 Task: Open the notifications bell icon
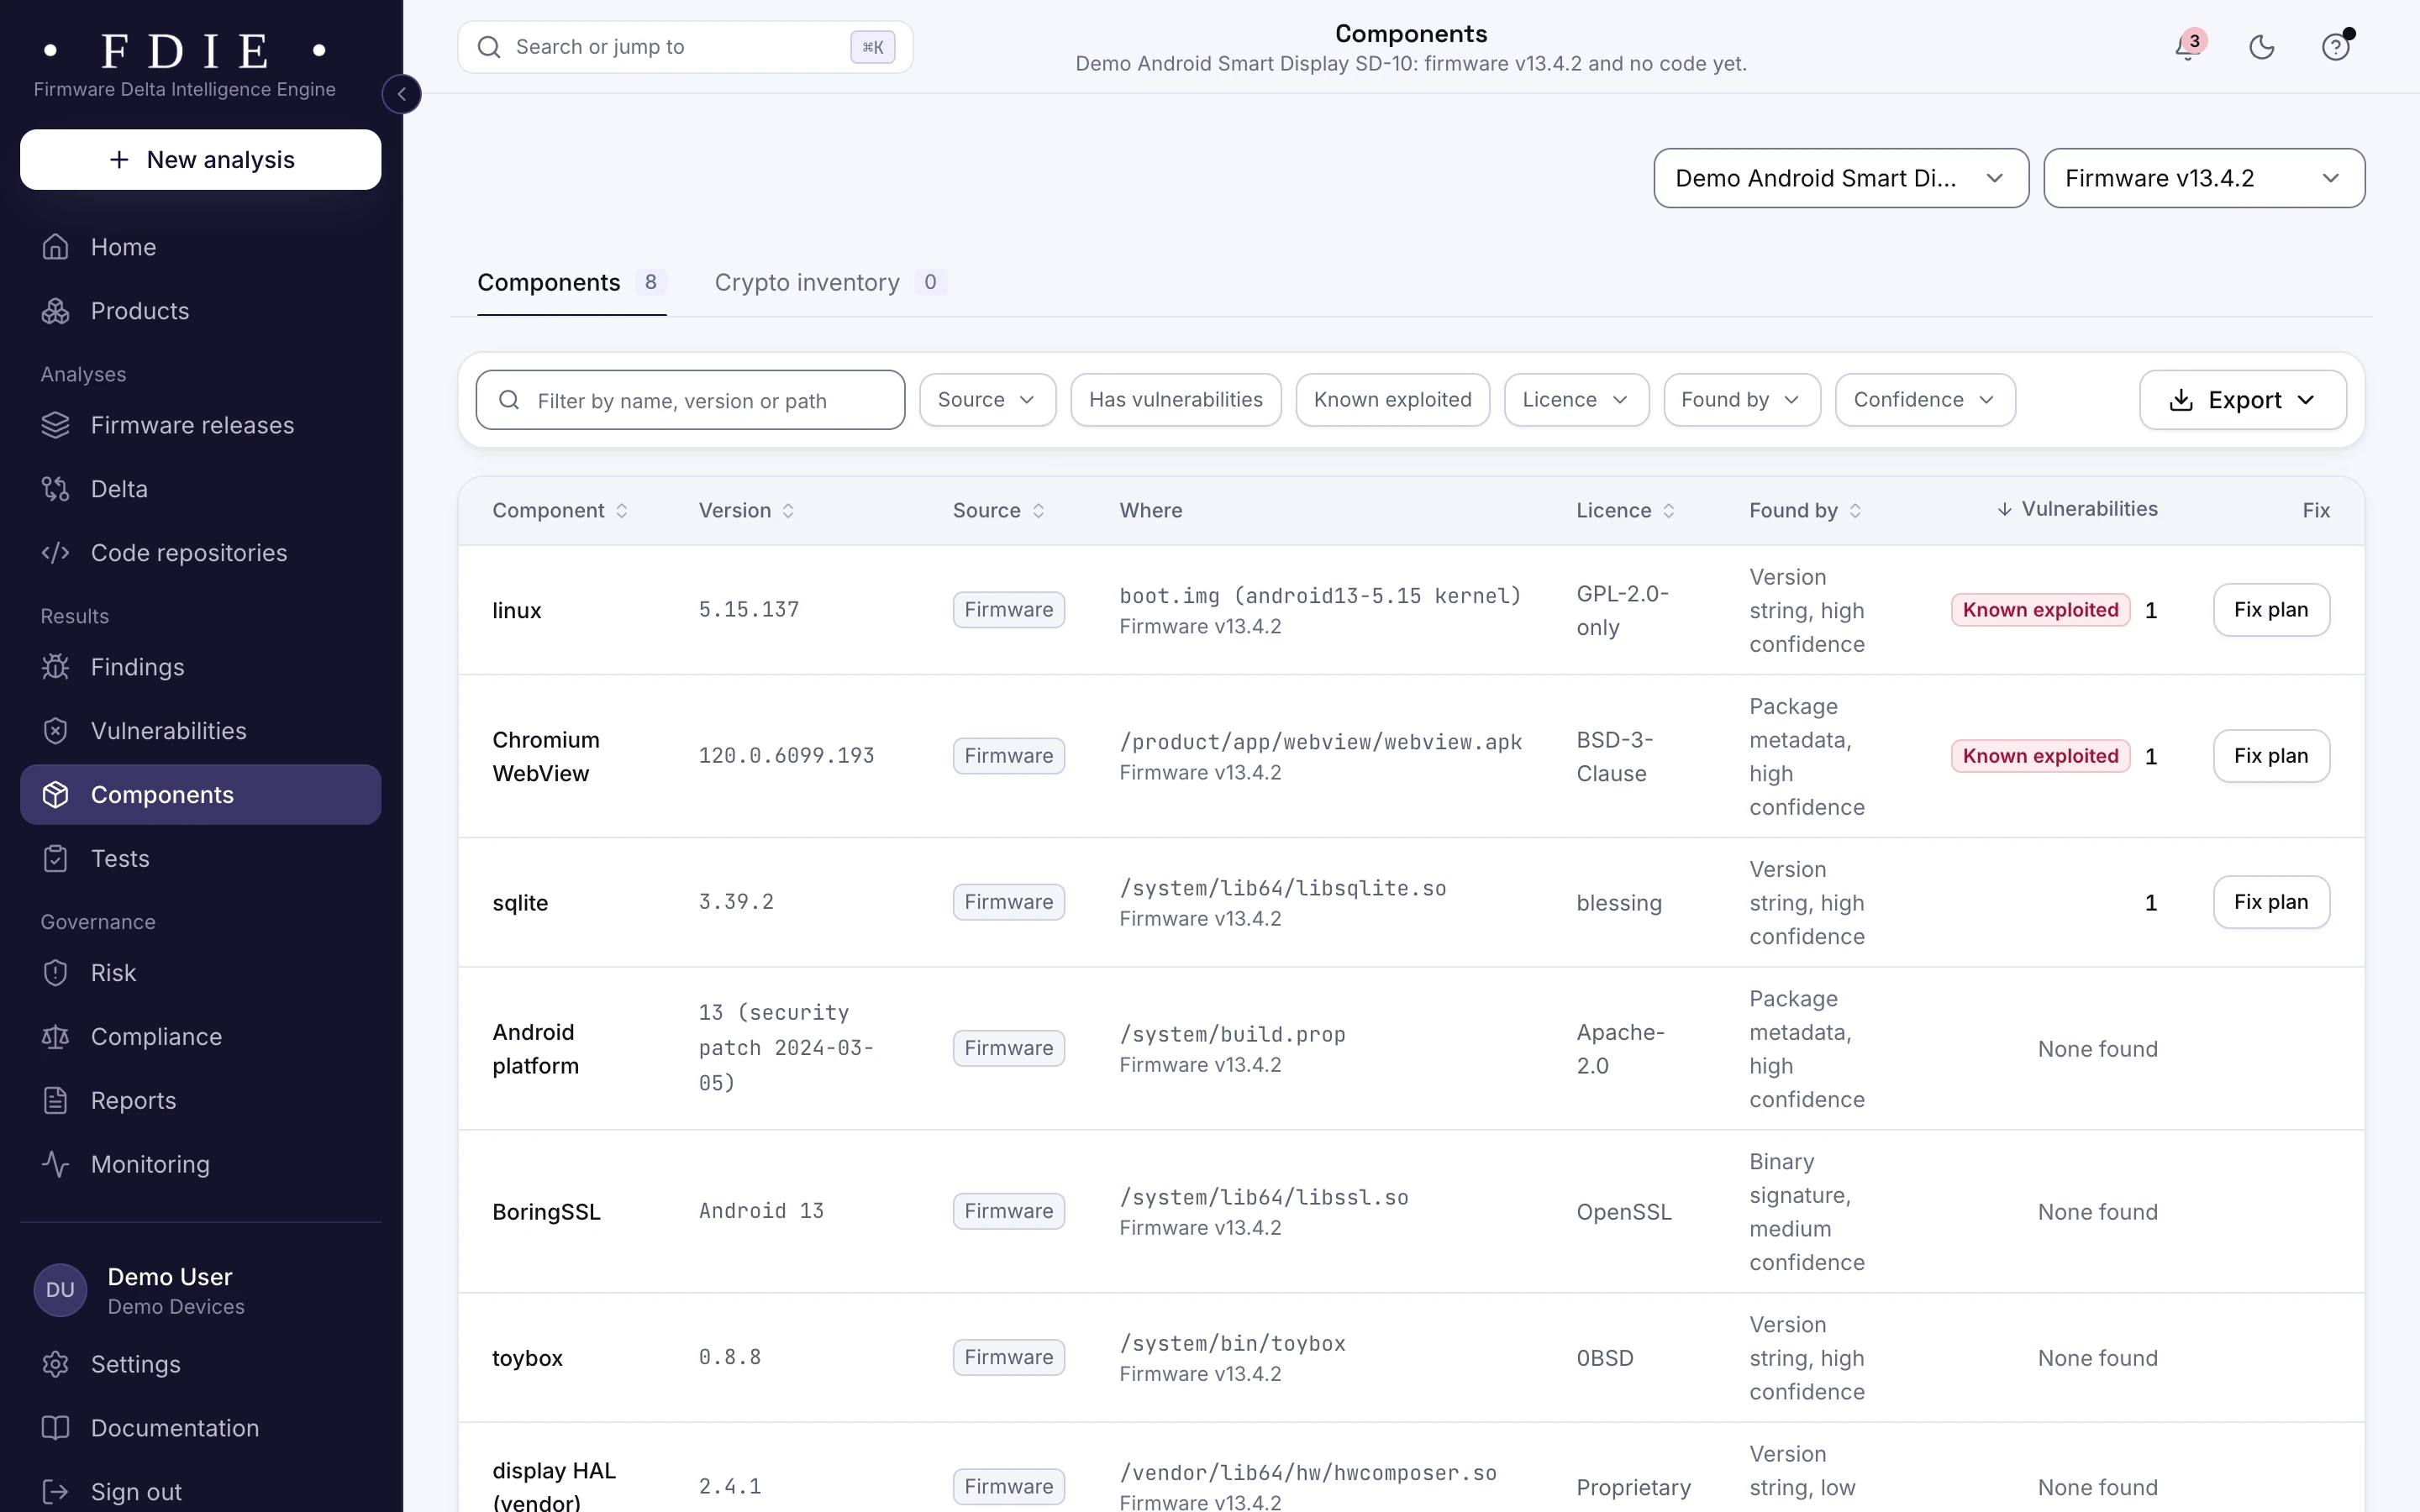pyautogui.click(x=2188, y=47)
